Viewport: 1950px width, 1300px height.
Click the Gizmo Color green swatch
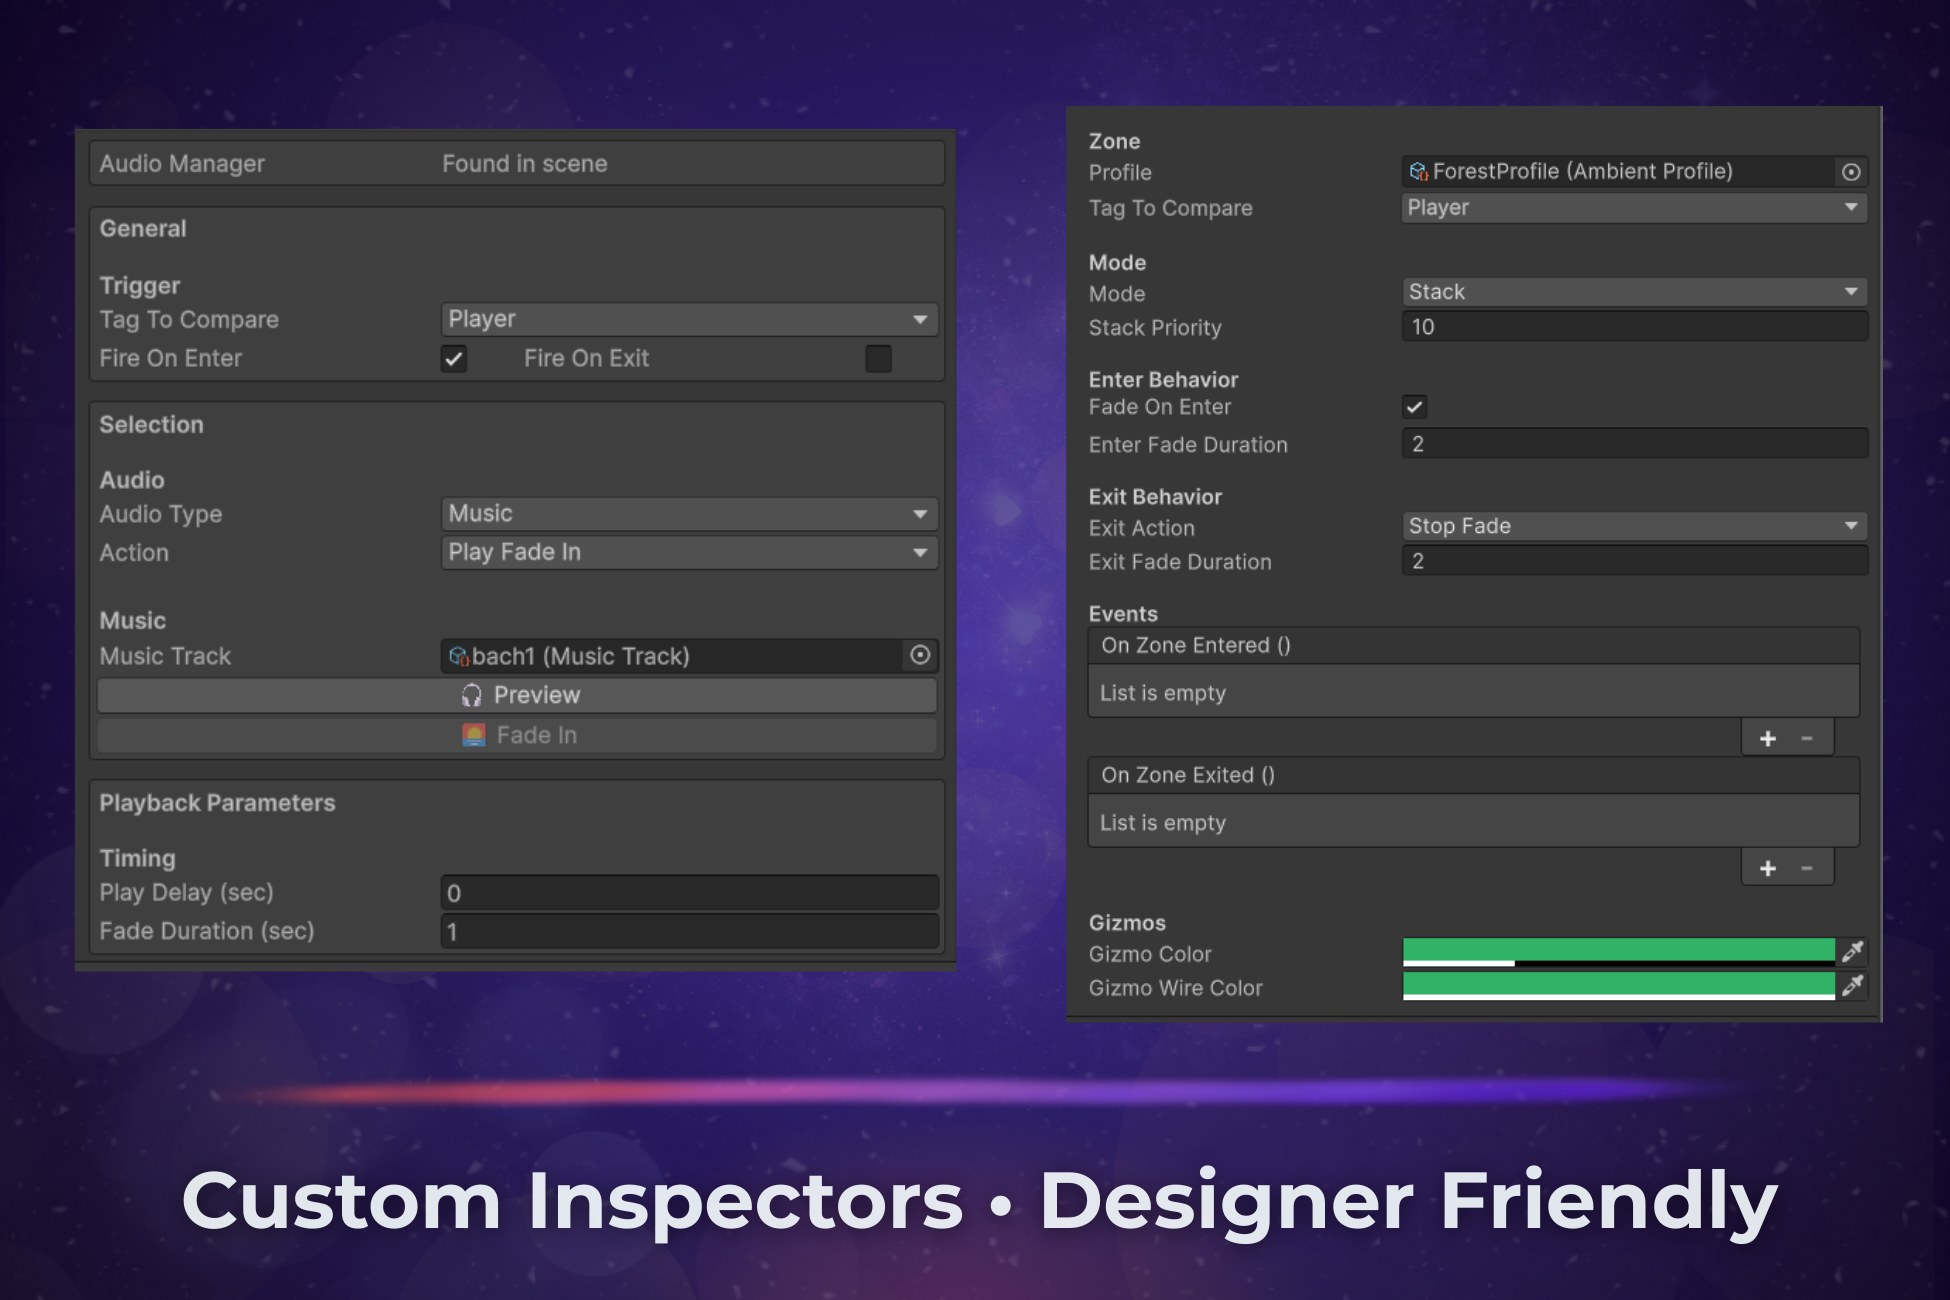point(1618,950)
